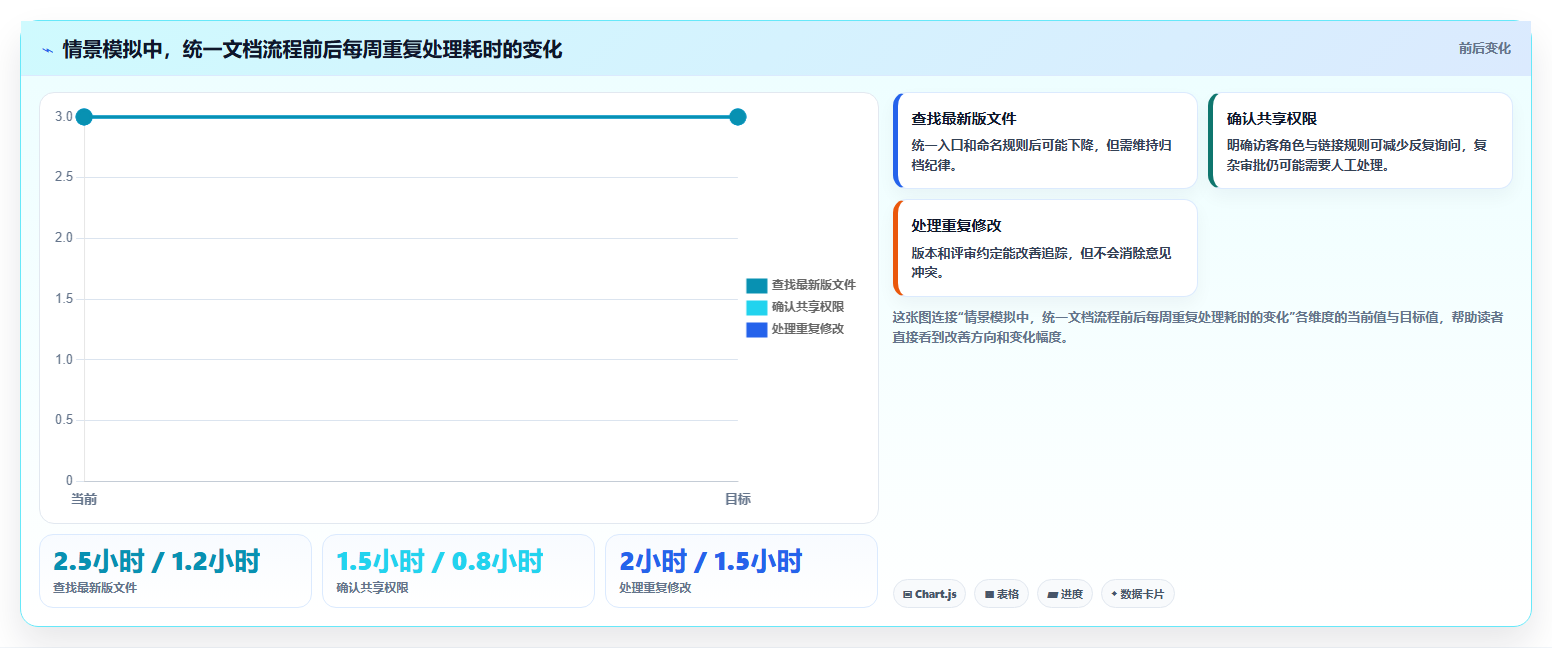Click the 查找最新版文件 legend label
1552x648 pixels.
click(814, 285)
